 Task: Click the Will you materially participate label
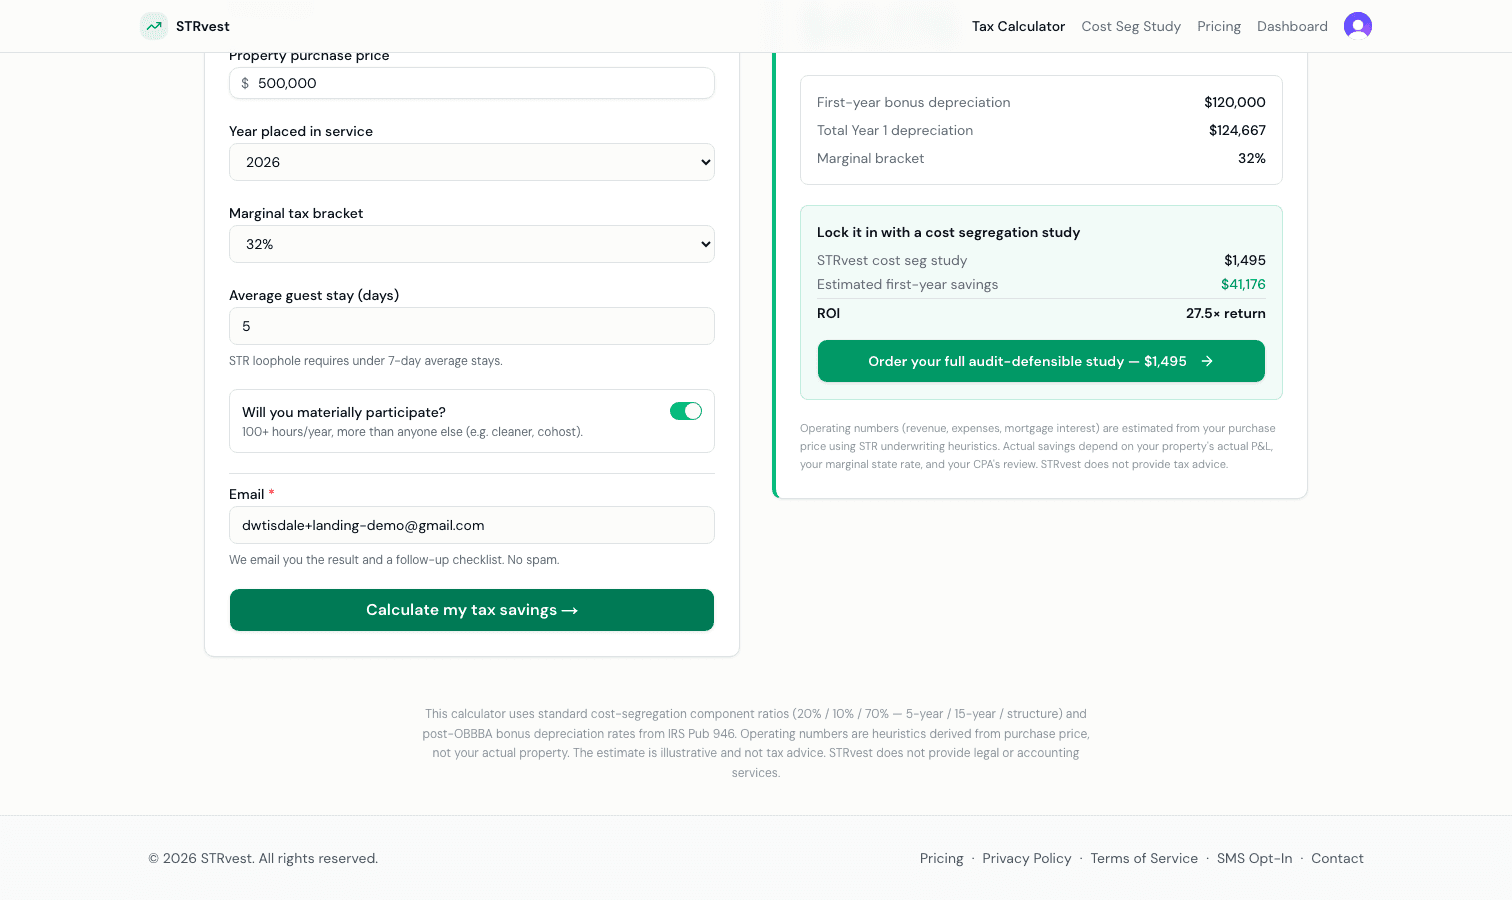pyautogui.click(x=344, y=412)
